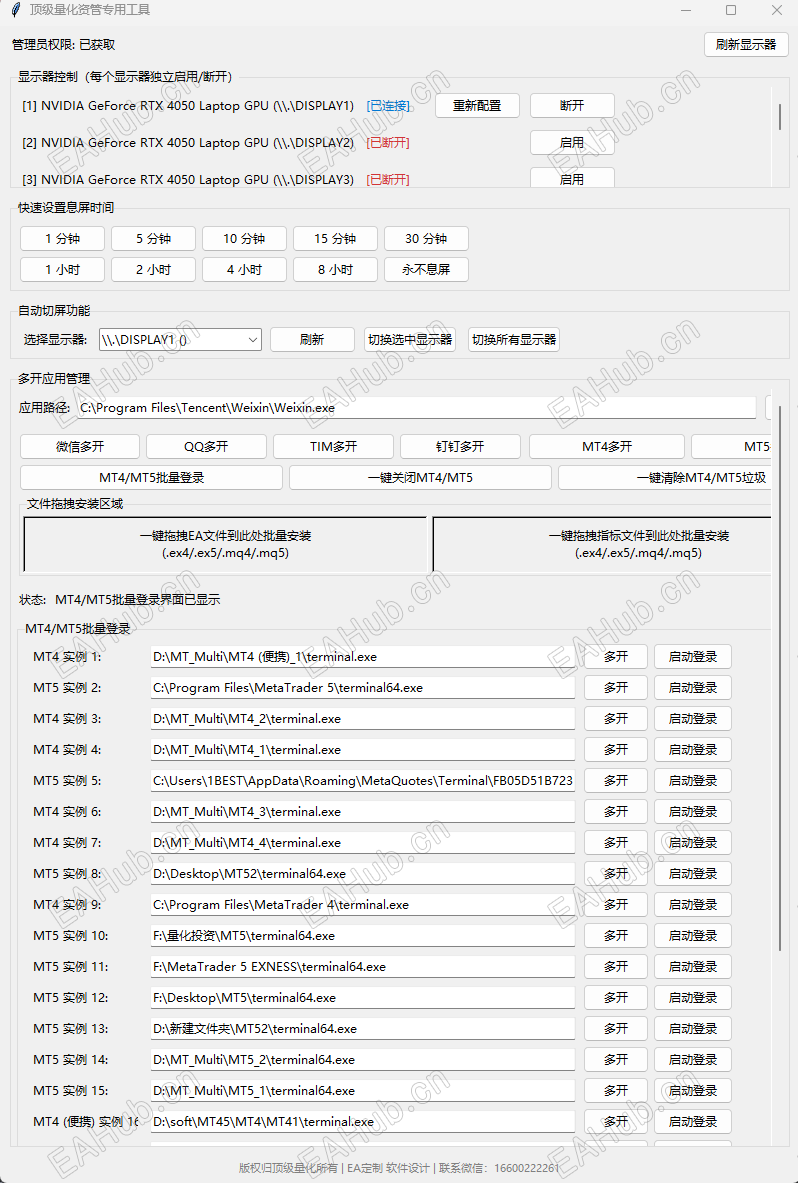Viewport: 798px width, 1183px height.
Task: Click 启动登录 for MT5 实例 5
Action: (x=692, y=780)
